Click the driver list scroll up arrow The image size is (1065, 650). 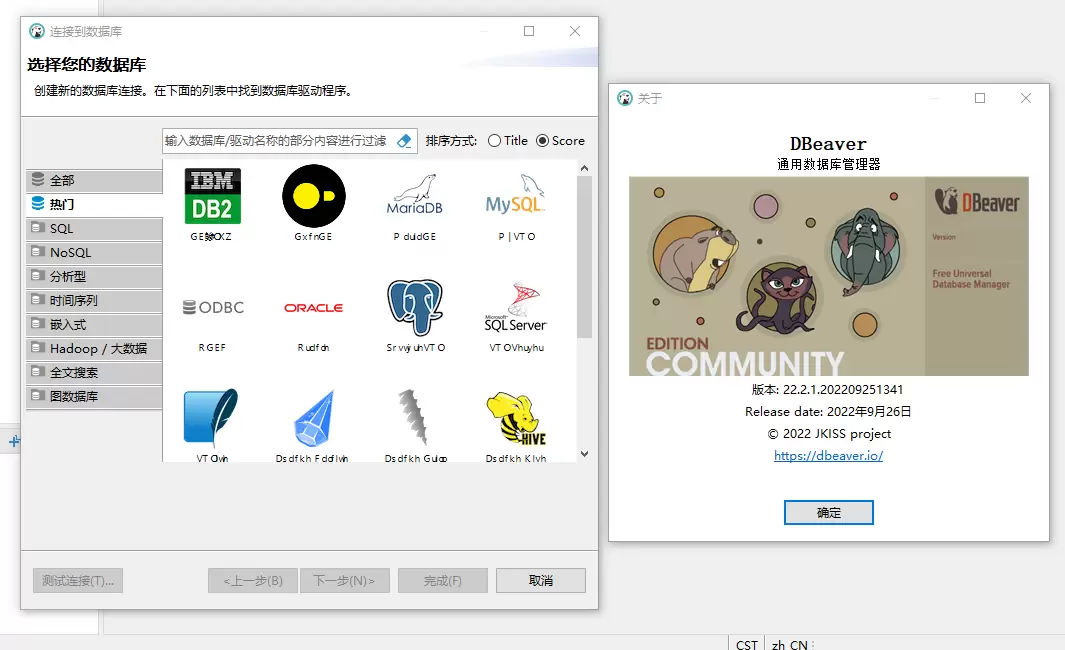[584, 168]
